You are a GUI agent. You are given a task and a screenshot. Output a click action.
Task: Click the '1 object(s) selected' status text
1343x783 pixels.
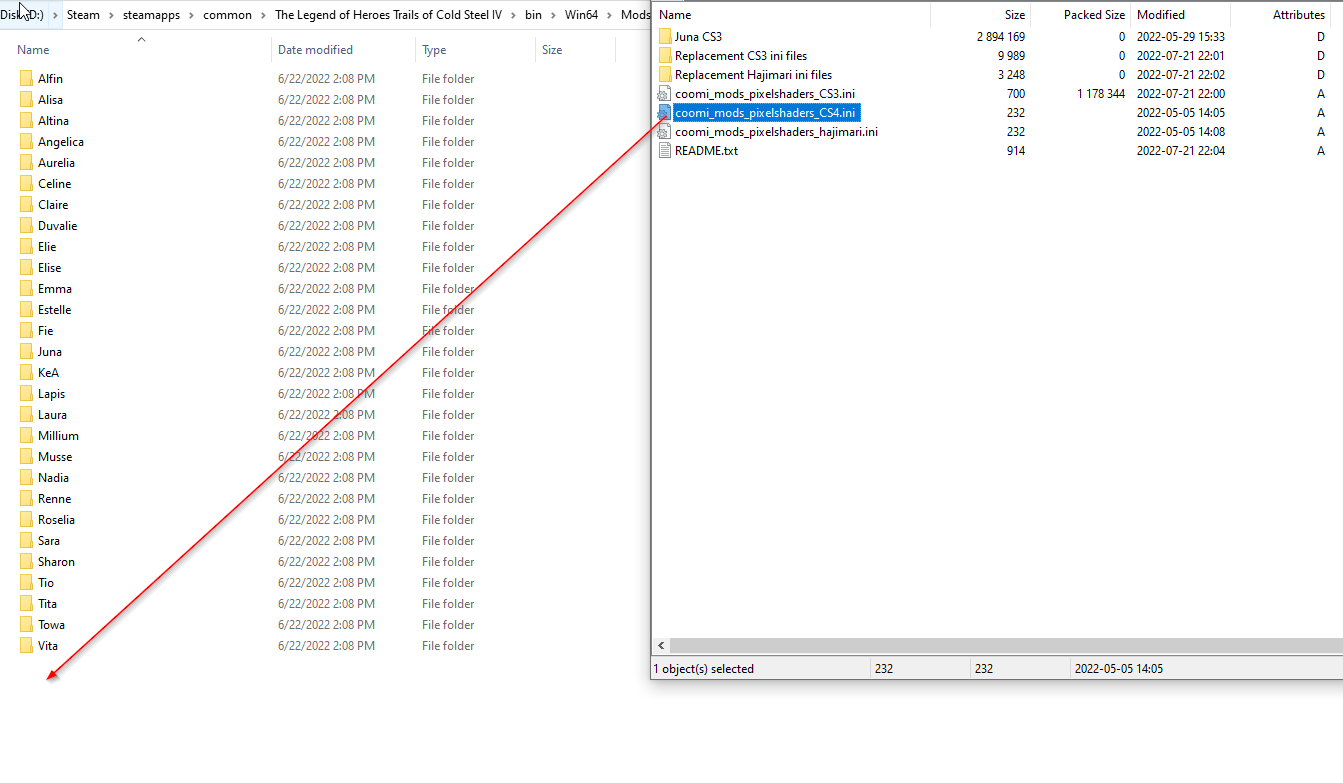[704, 669]
